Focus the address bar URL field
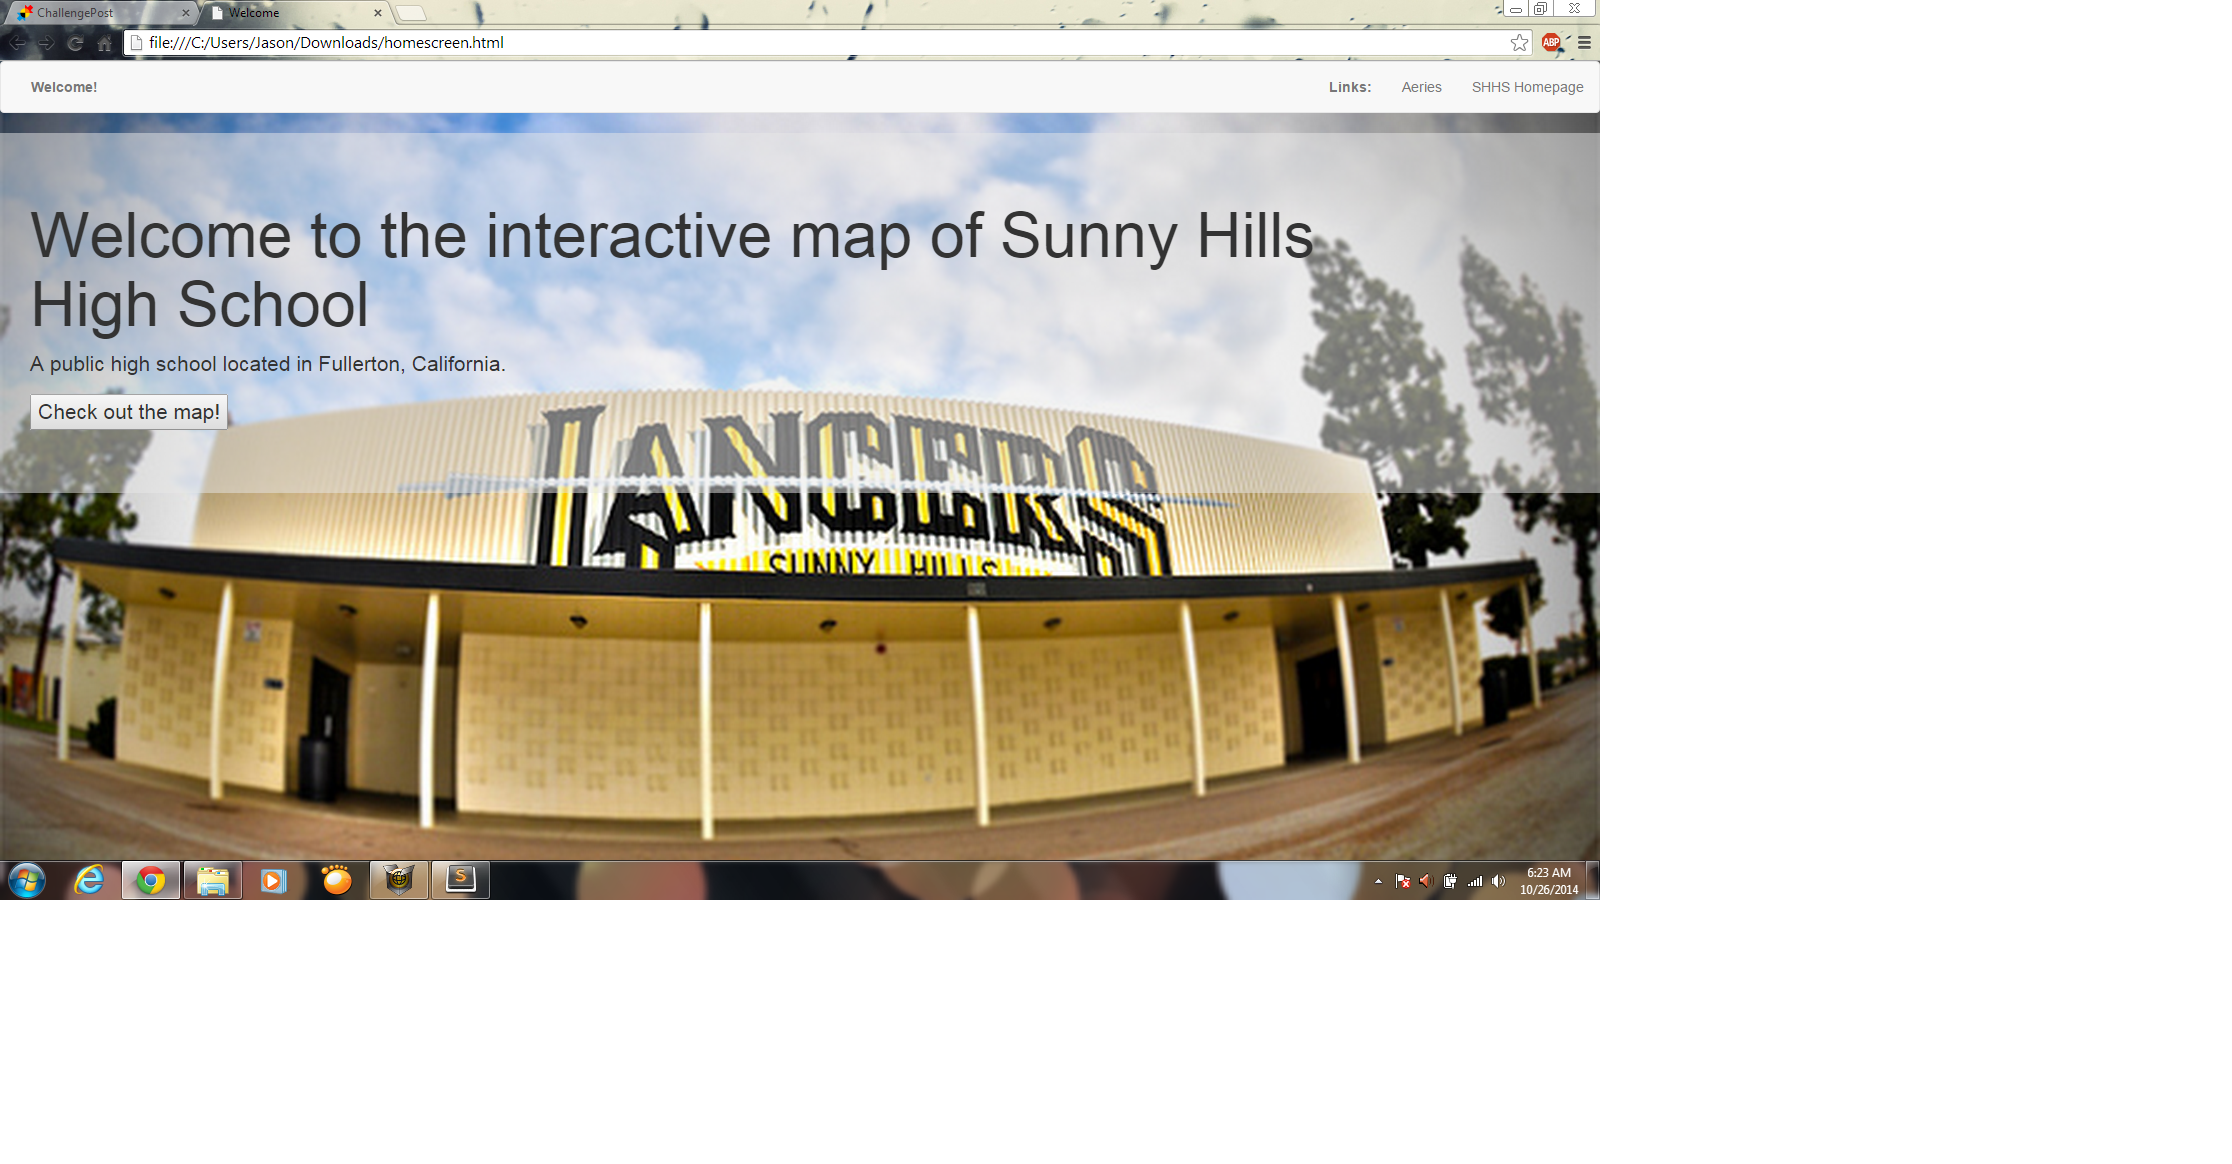 (800, 42)
